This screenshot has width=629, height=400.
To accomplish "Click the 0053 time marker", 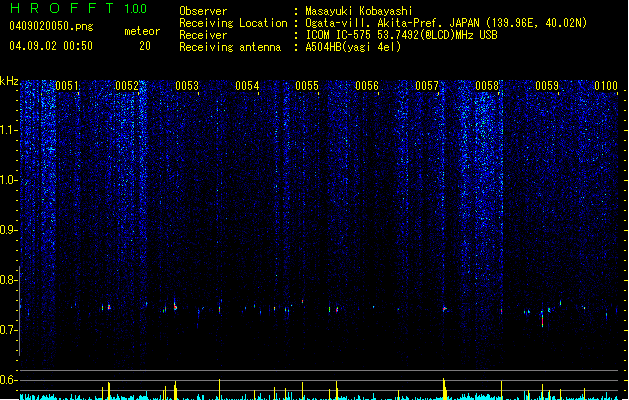I will [x=187, y=86].
